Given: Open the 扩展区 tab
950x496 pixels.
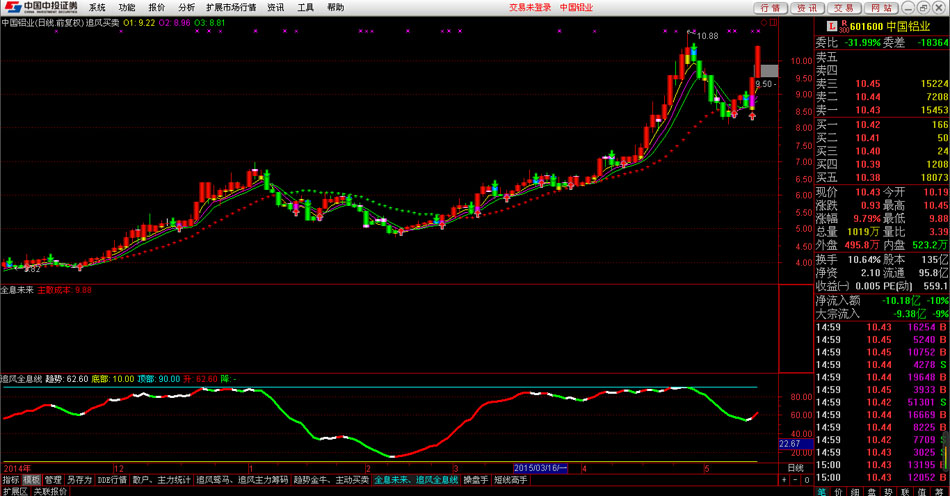Looking at the screenshot, I should click(15, 491).
